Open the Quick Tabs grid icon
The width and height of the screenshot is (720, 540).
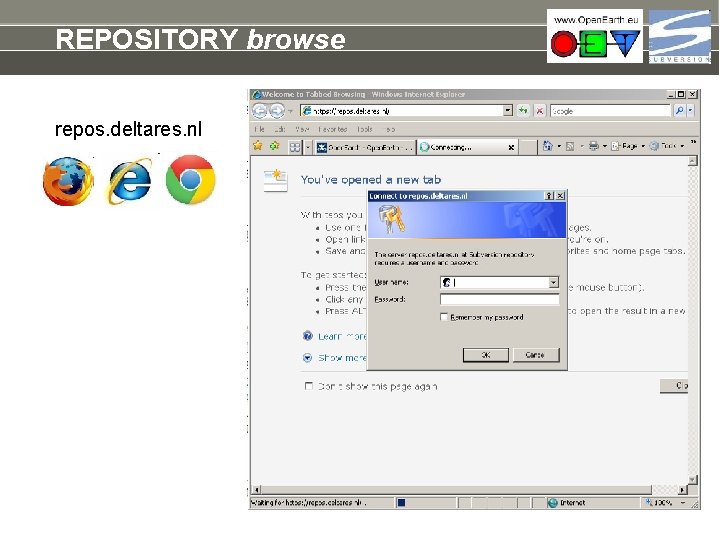295,147
